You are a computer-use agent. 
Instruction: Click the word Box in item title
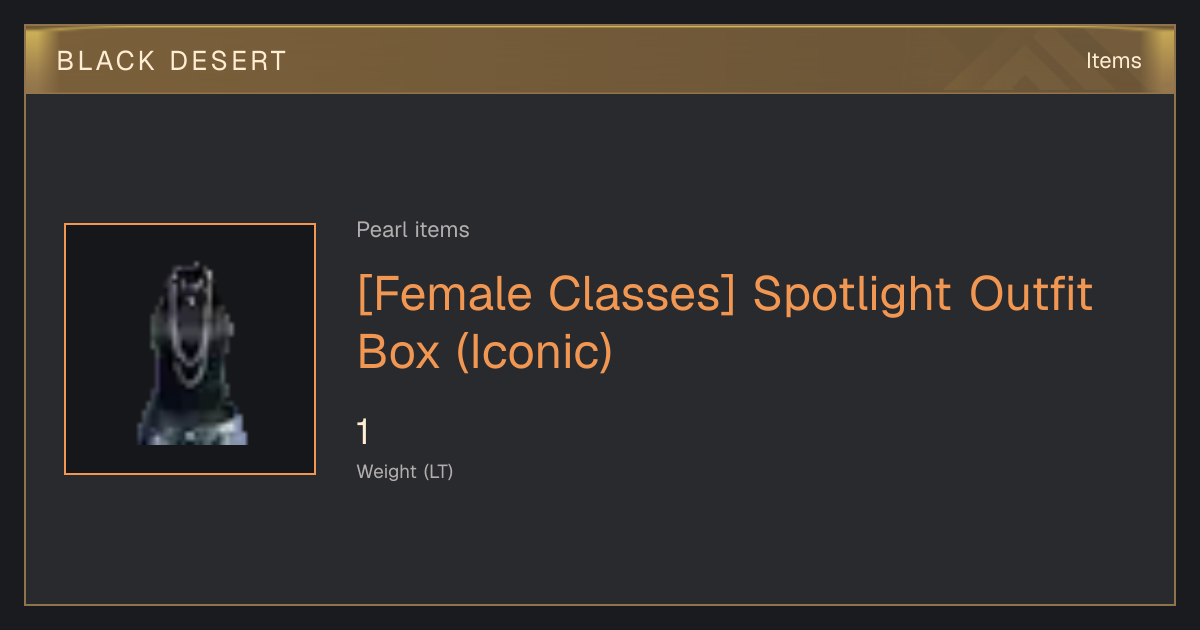point(399,351)
